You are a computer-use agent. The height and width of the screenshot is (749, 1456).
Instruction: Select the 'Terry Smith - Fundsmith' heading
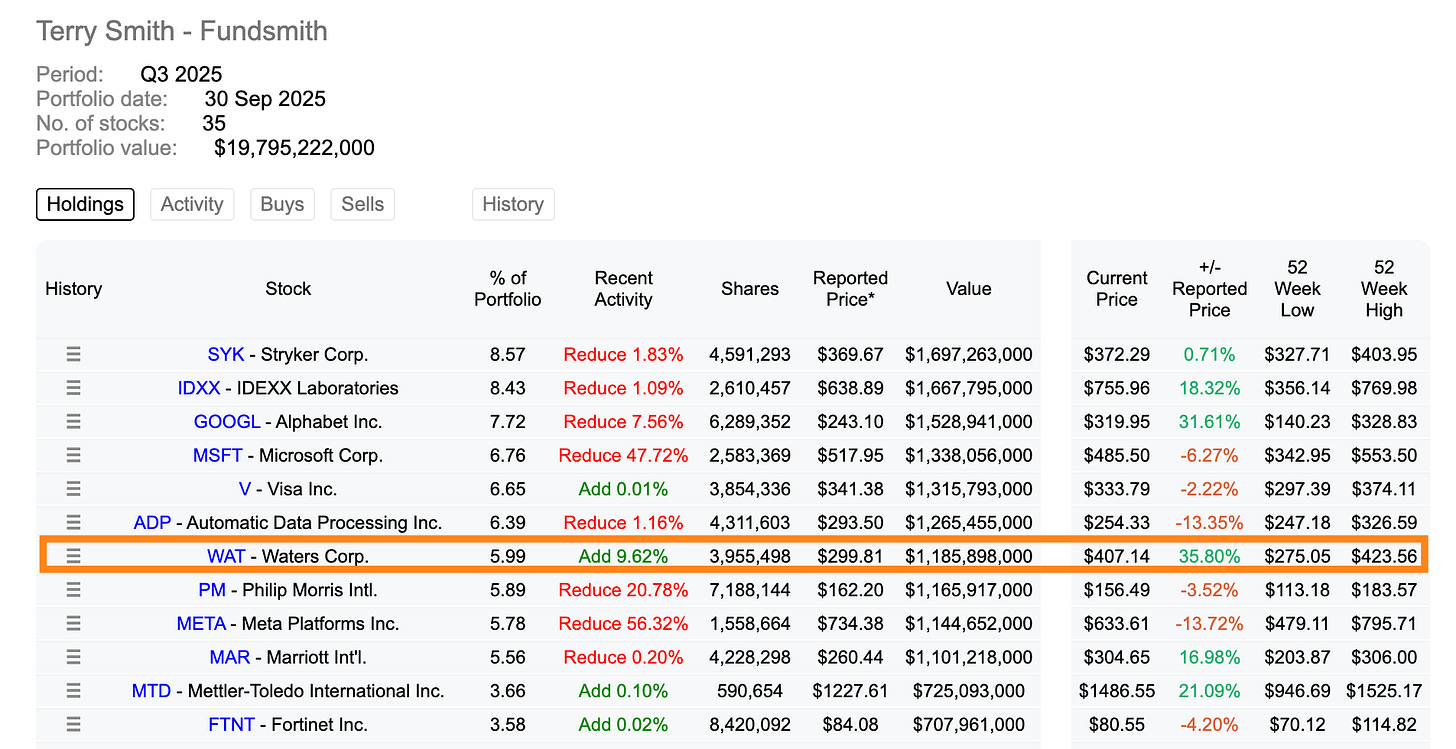coord(182,31)
